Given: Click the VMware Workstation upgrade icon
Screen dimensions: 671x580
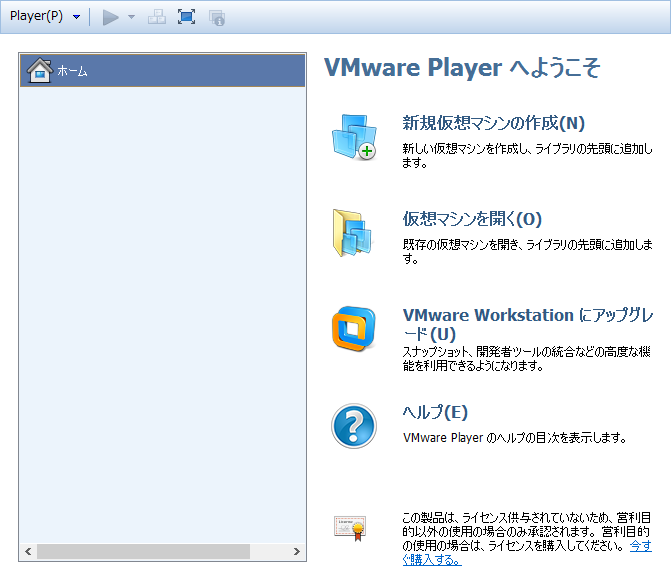Looking at the screenshot, I should [x=353, y=329].
